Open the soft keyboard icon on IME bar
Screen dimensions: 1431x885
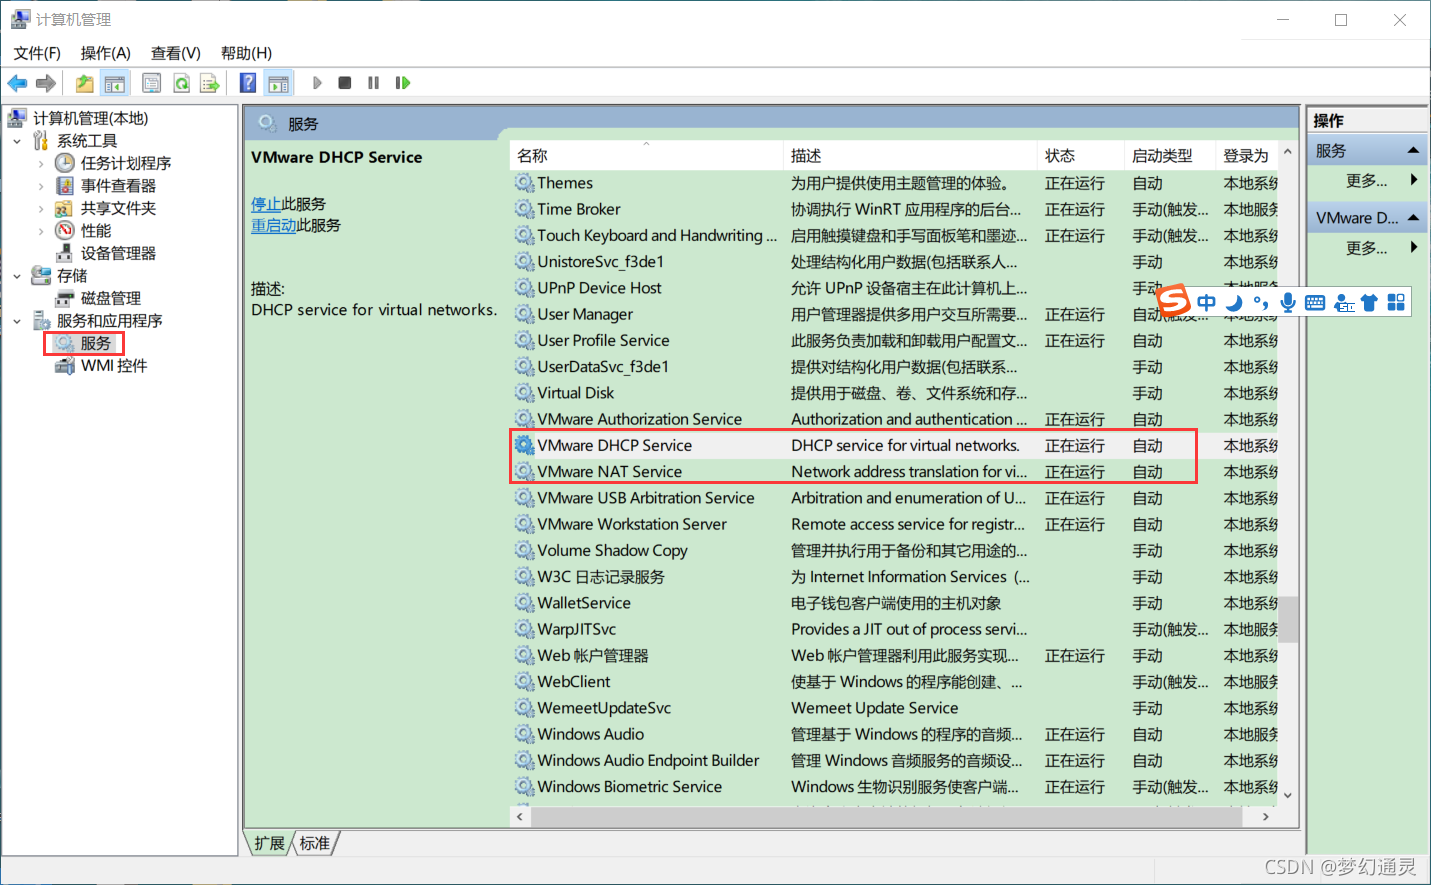click(1315, 303)
